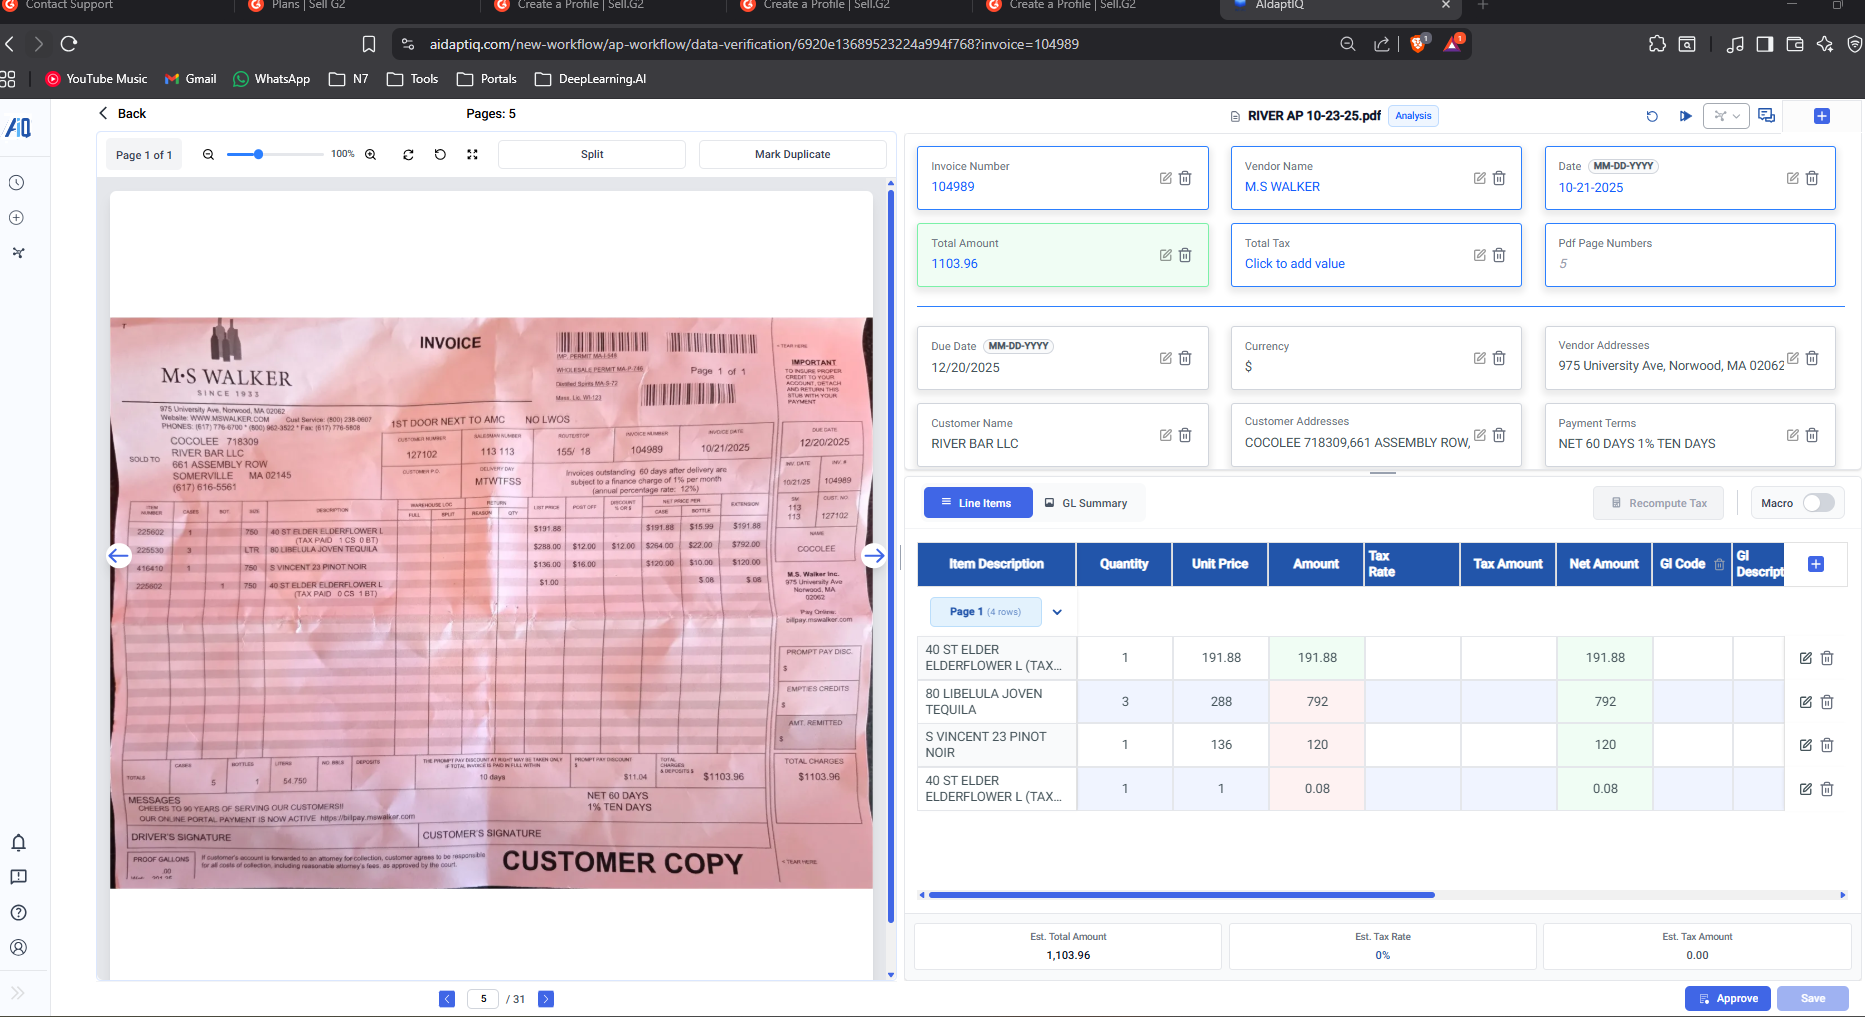Edit the S VINCENT 23 PINOT NOIR row
This screenshot has width=1865, height=1017.
point(1806,745)
